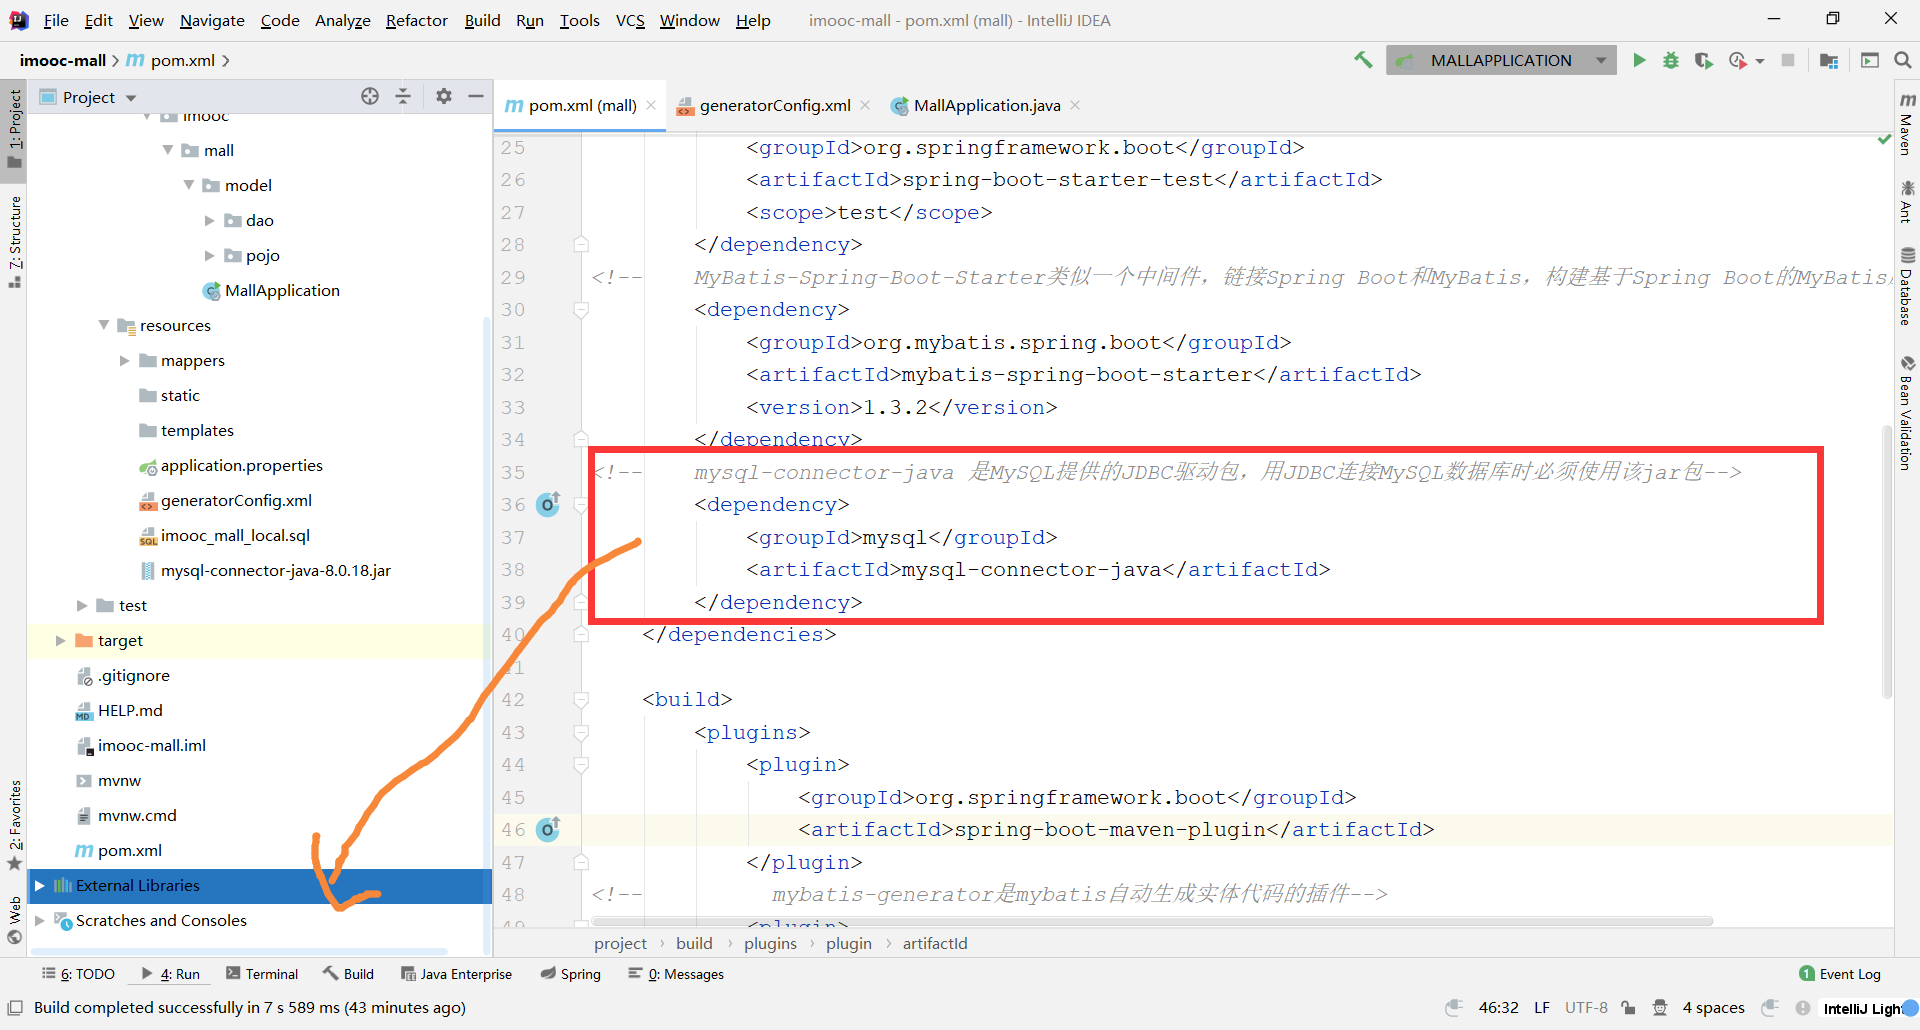Image resolution: width=1920 pixels, height=1030 pixels.
Task: Open the Terminal tool window
Action: coord(262,974)
